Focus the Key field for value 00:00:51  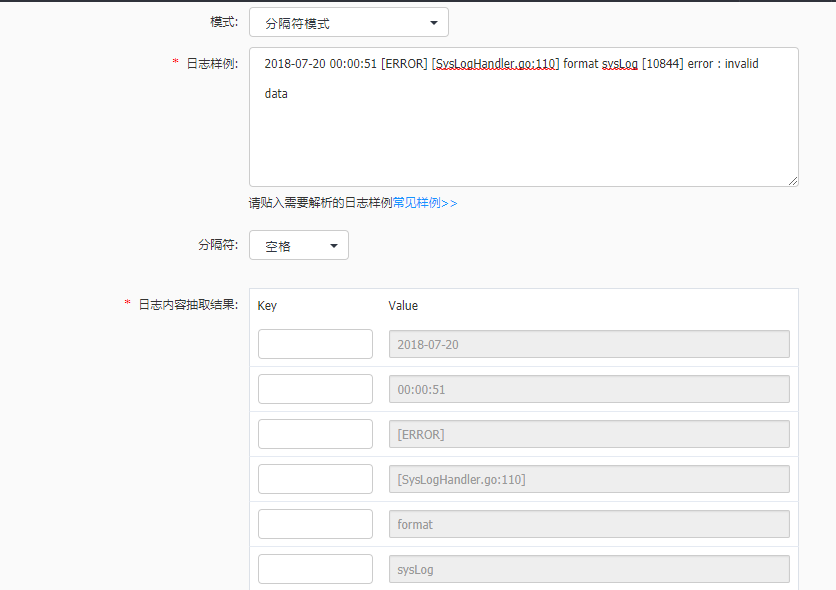315,389
